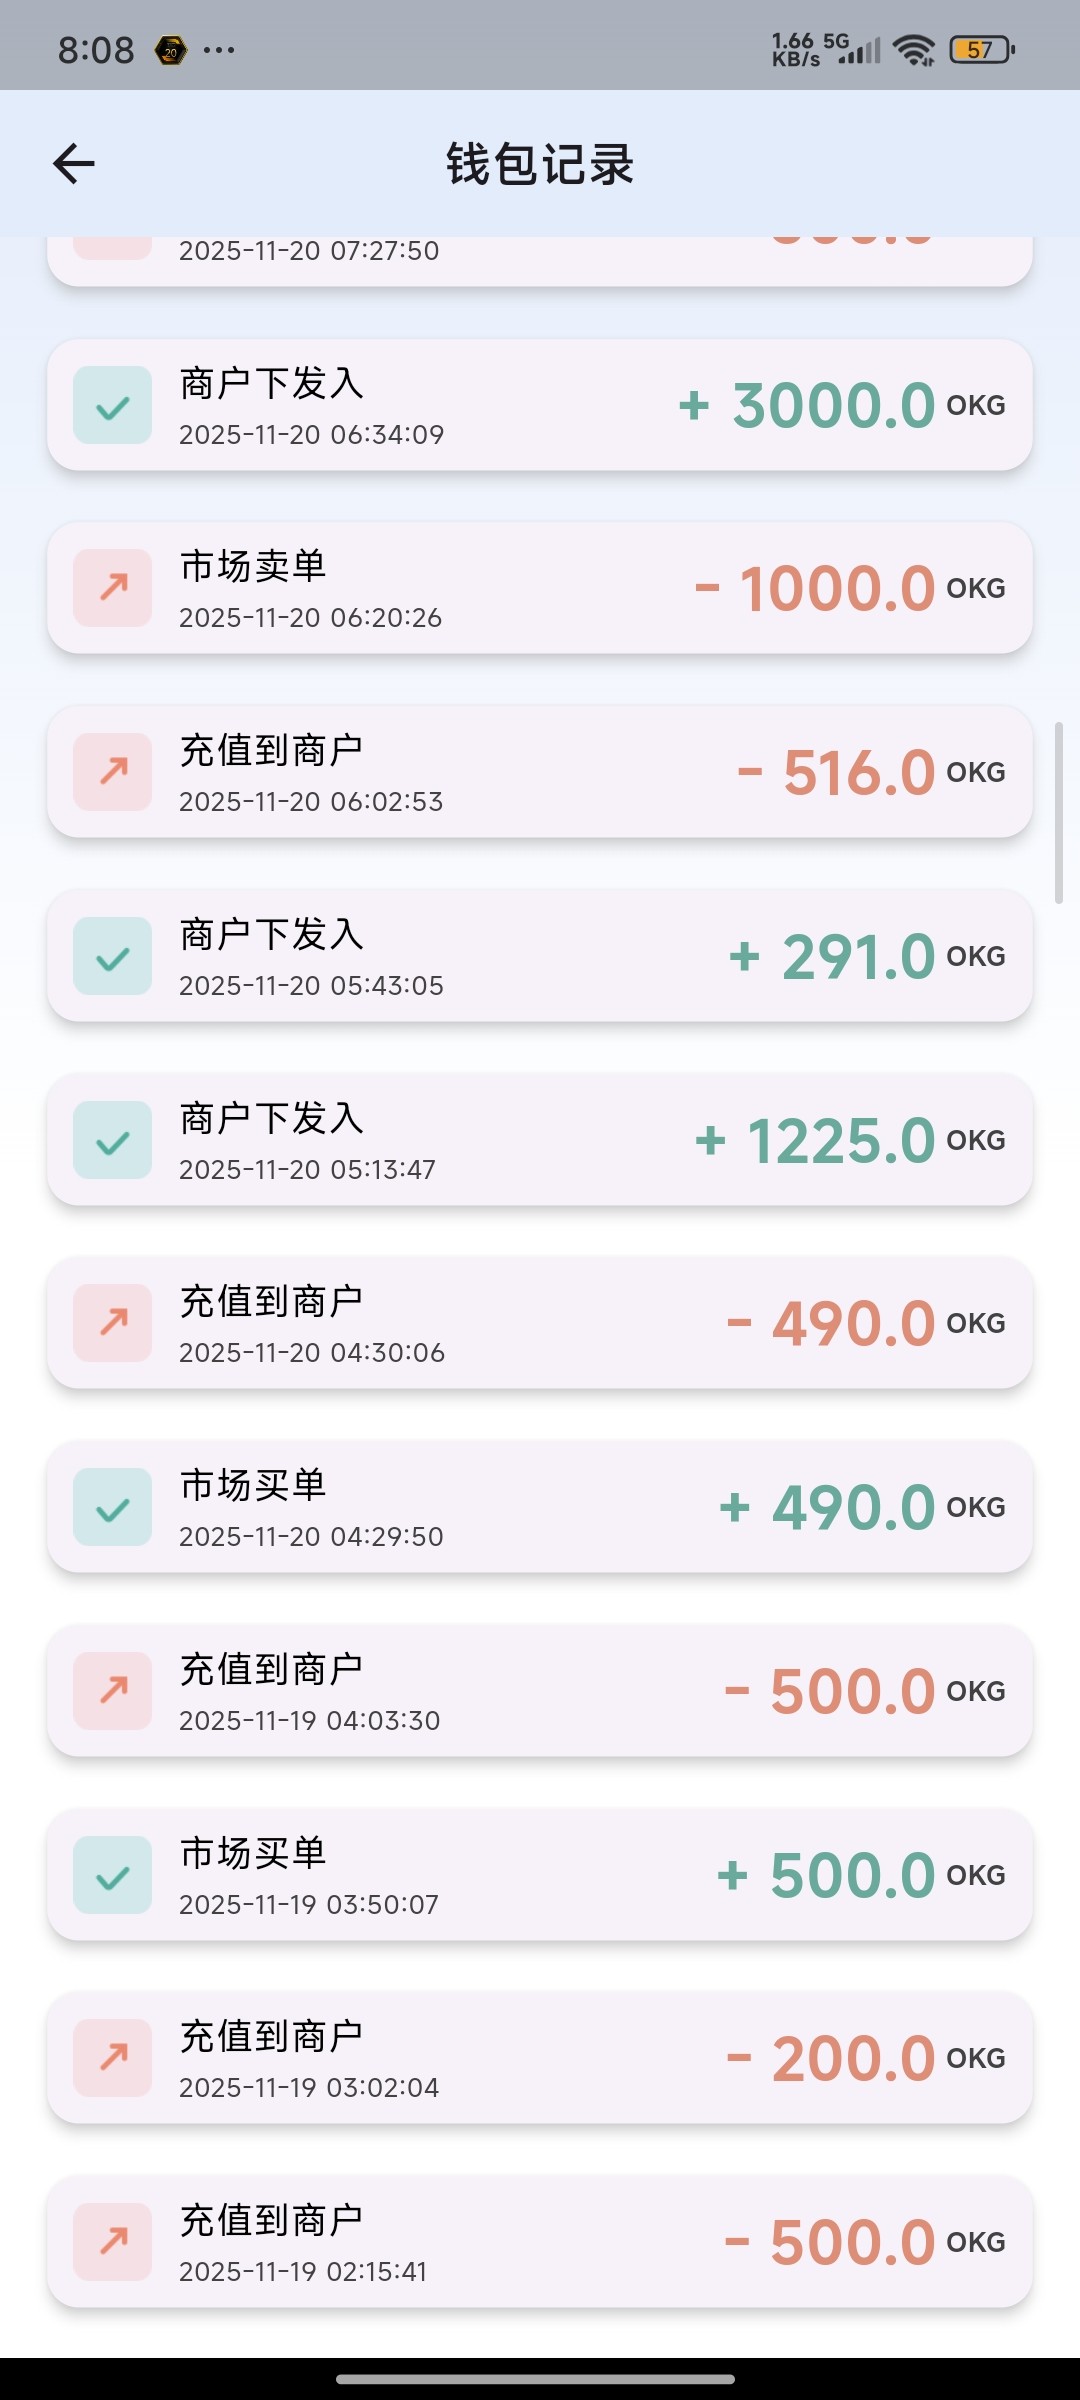Tap green check icon beside 291.0 OKG entry
Screen dimensions: 1080x2400
(113, 956)
